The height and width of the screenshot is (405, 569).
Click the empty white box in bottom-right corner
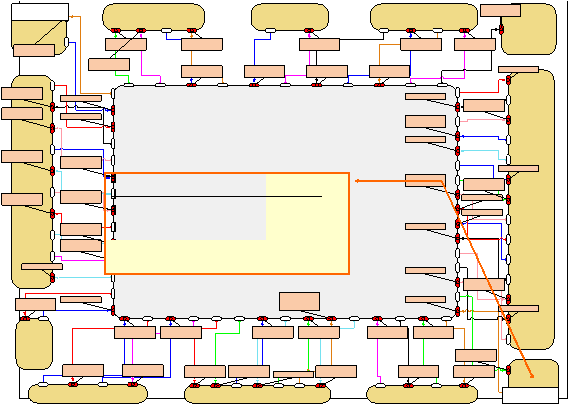530,396
